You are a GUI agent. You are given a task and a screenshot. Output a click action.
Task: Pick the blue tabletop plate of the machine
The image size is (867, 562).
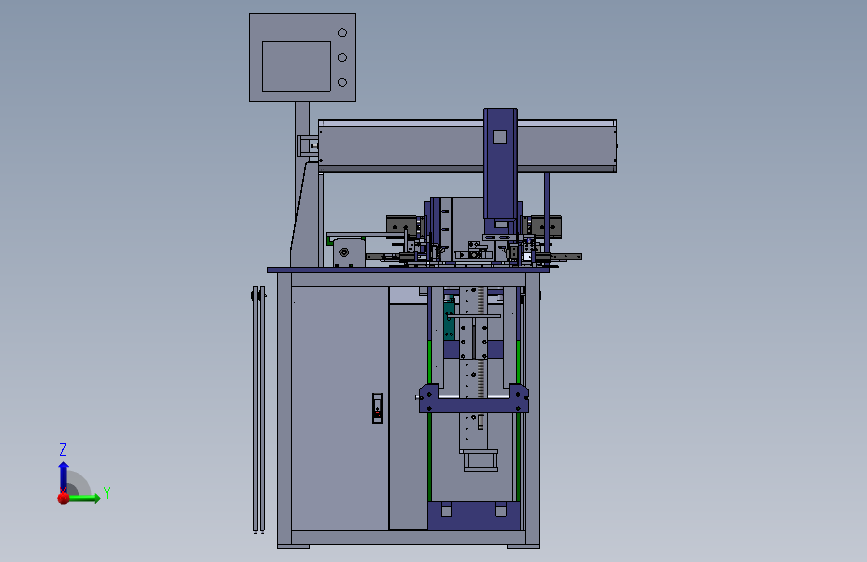tap(408, 270)
